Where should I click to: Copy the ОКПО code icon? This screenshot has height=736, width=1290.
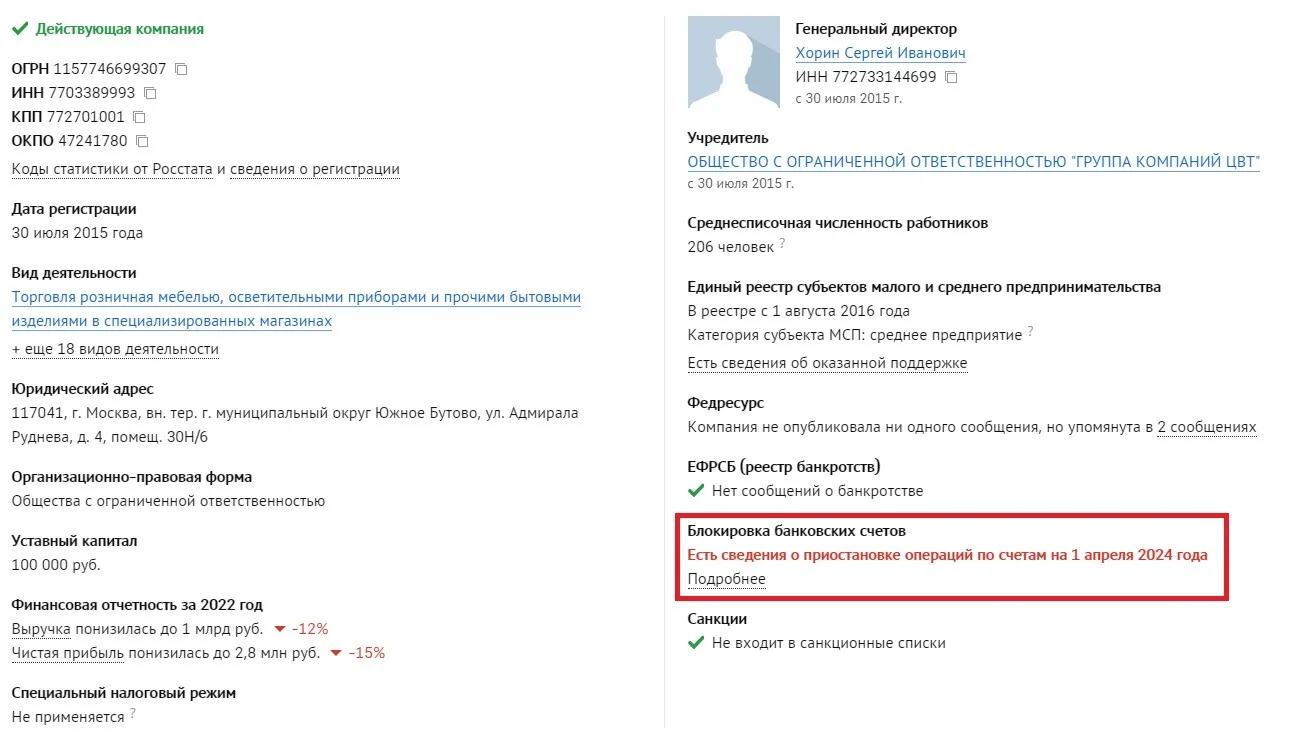[142, 141]
